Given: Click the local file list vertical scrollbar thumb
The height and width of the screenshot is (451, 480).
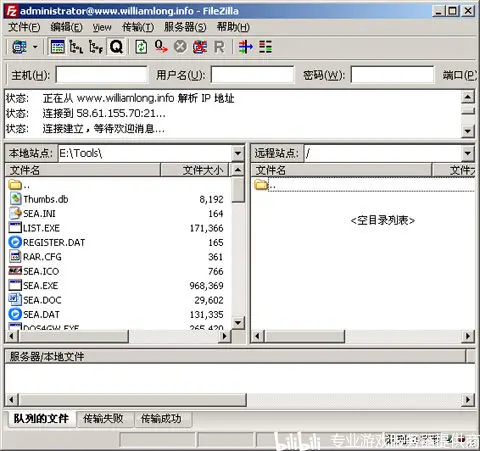Looking at the screenshot, I should (x=238, y=190).
